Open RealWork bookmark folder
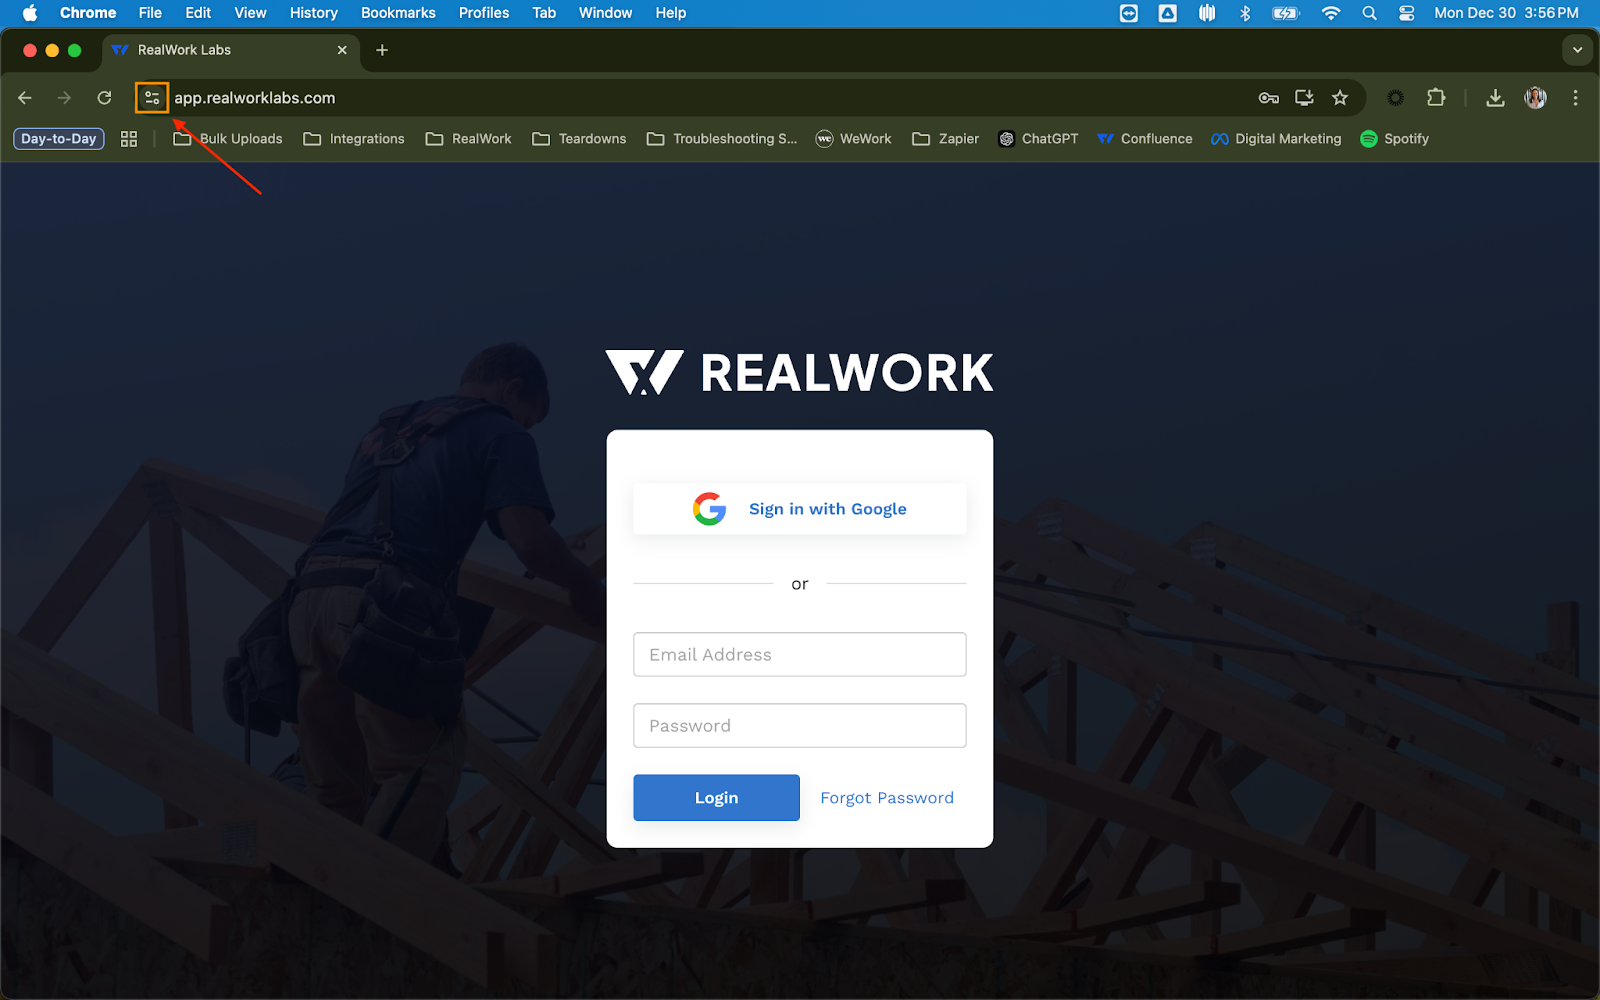The height and width of the screenshot is (1000, 1600). (x=468, y=139)
